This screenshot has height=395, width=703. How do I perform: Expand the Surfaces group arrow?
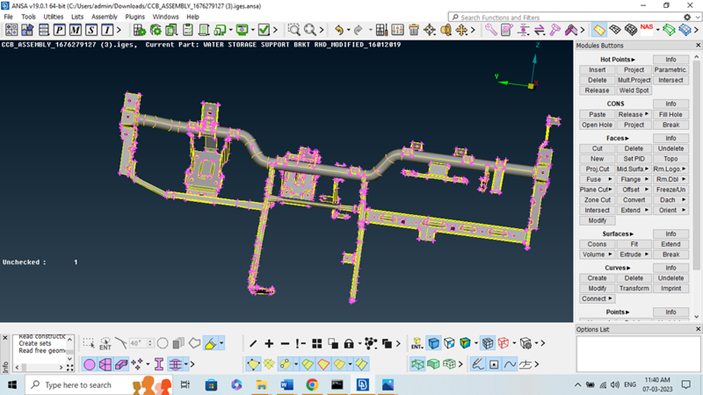pyautogui.click(x=631, y=234)
